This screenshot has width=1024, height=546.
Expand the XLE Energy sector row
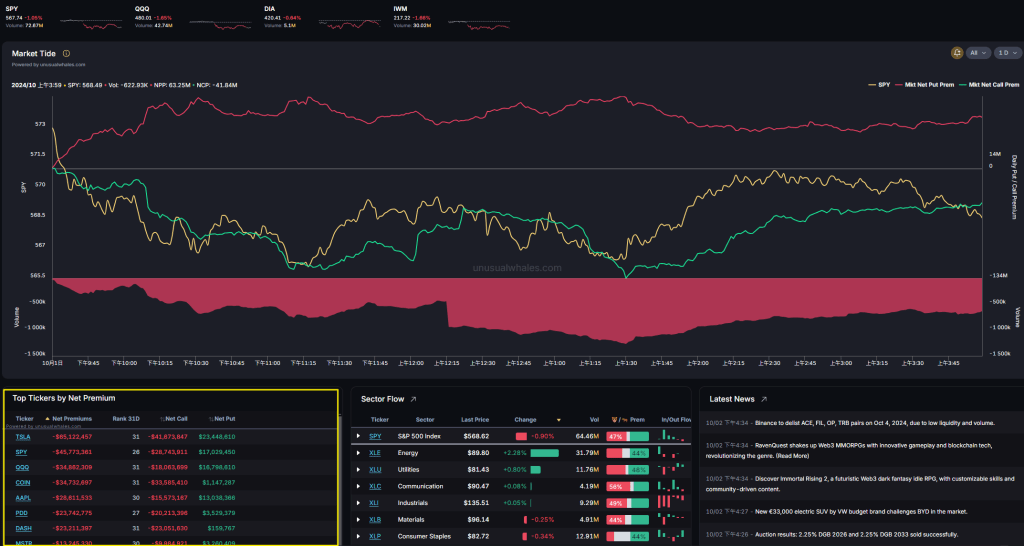358,453
